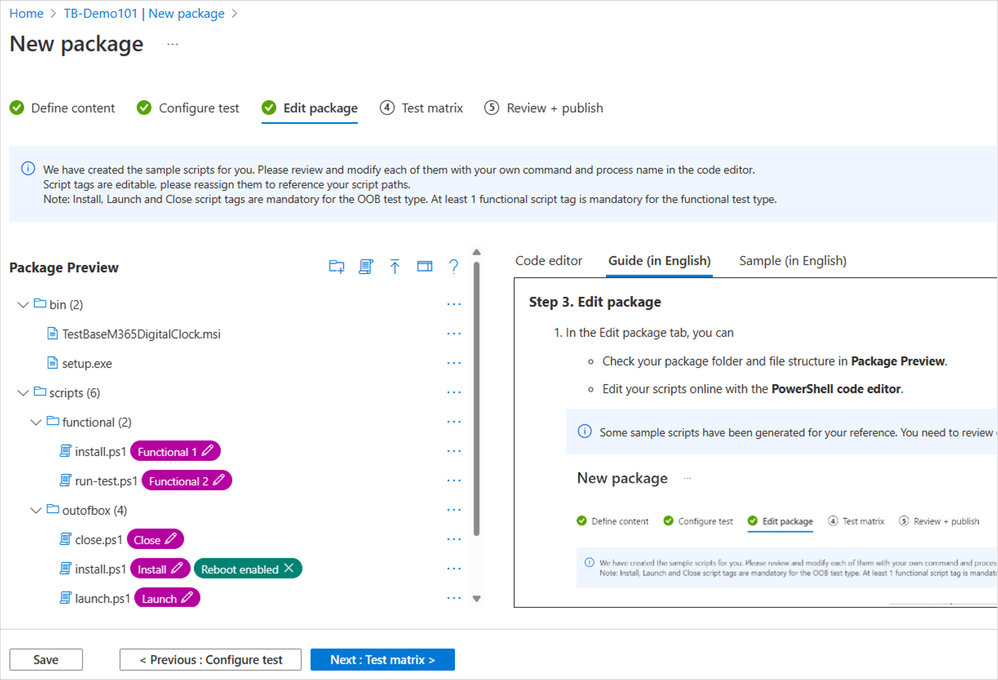
Task: Click scroll up arrow of Package Preview
Action: coord(477,253)
